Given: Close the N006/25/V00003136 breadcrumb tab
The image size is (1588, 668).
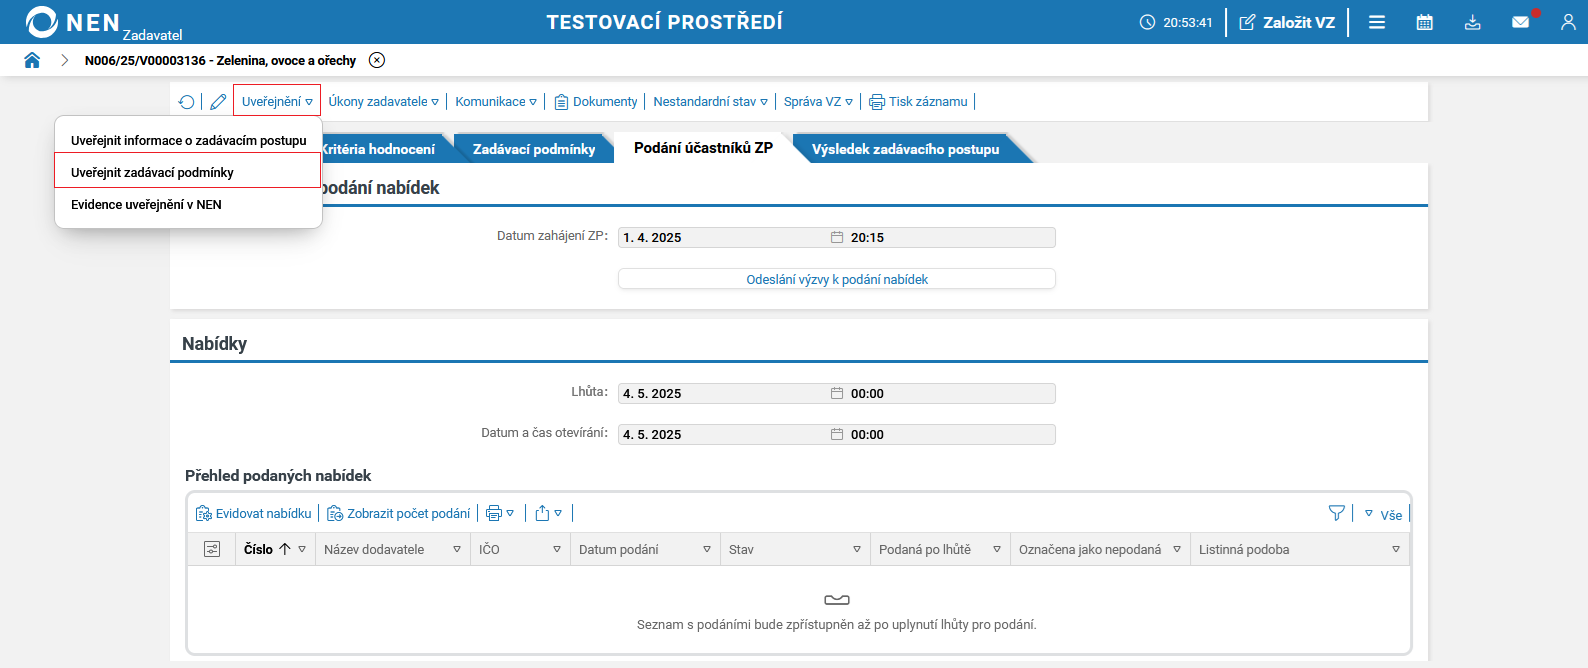Looking at the screenshot, I should pos(377,60).
